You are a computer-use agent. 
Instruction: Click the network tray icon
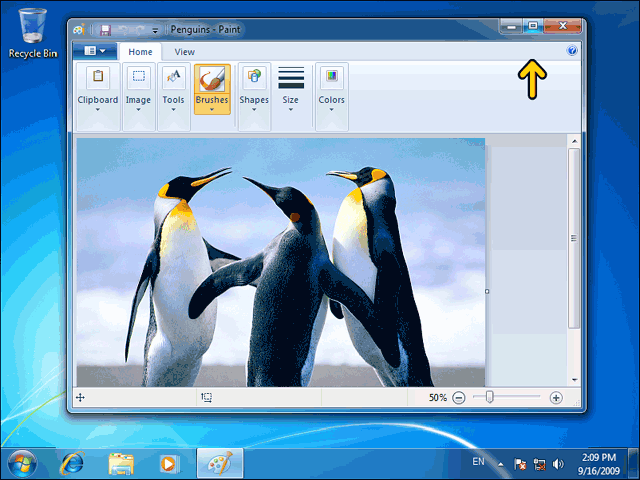540,464
